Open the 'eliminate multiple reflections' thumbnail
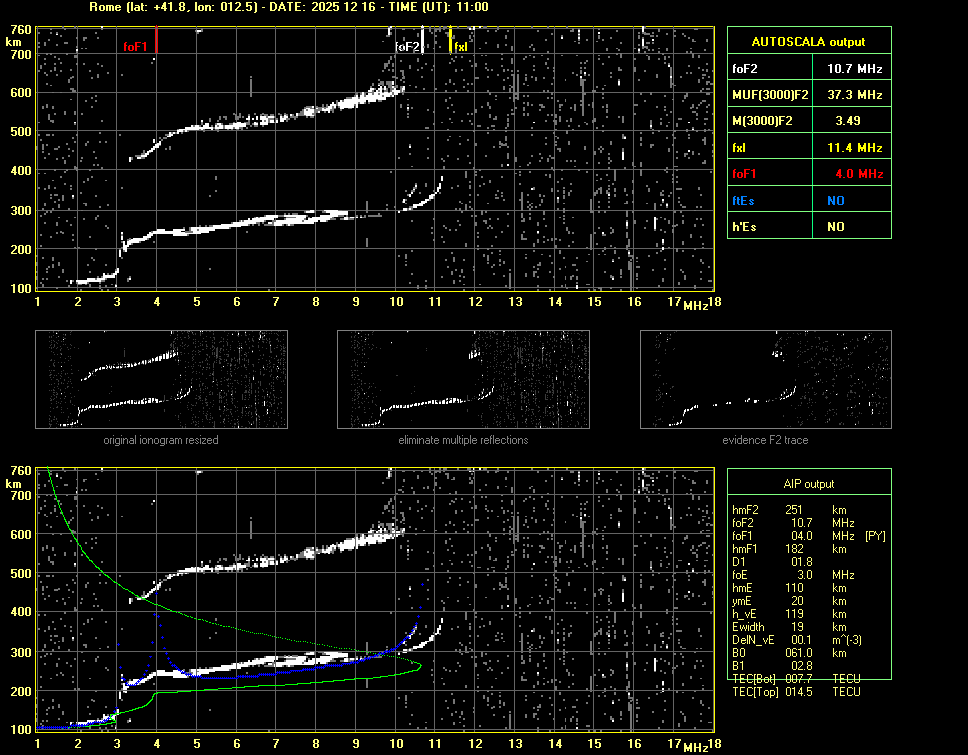This screenshot has width=968, height=755. click(463, 379)
